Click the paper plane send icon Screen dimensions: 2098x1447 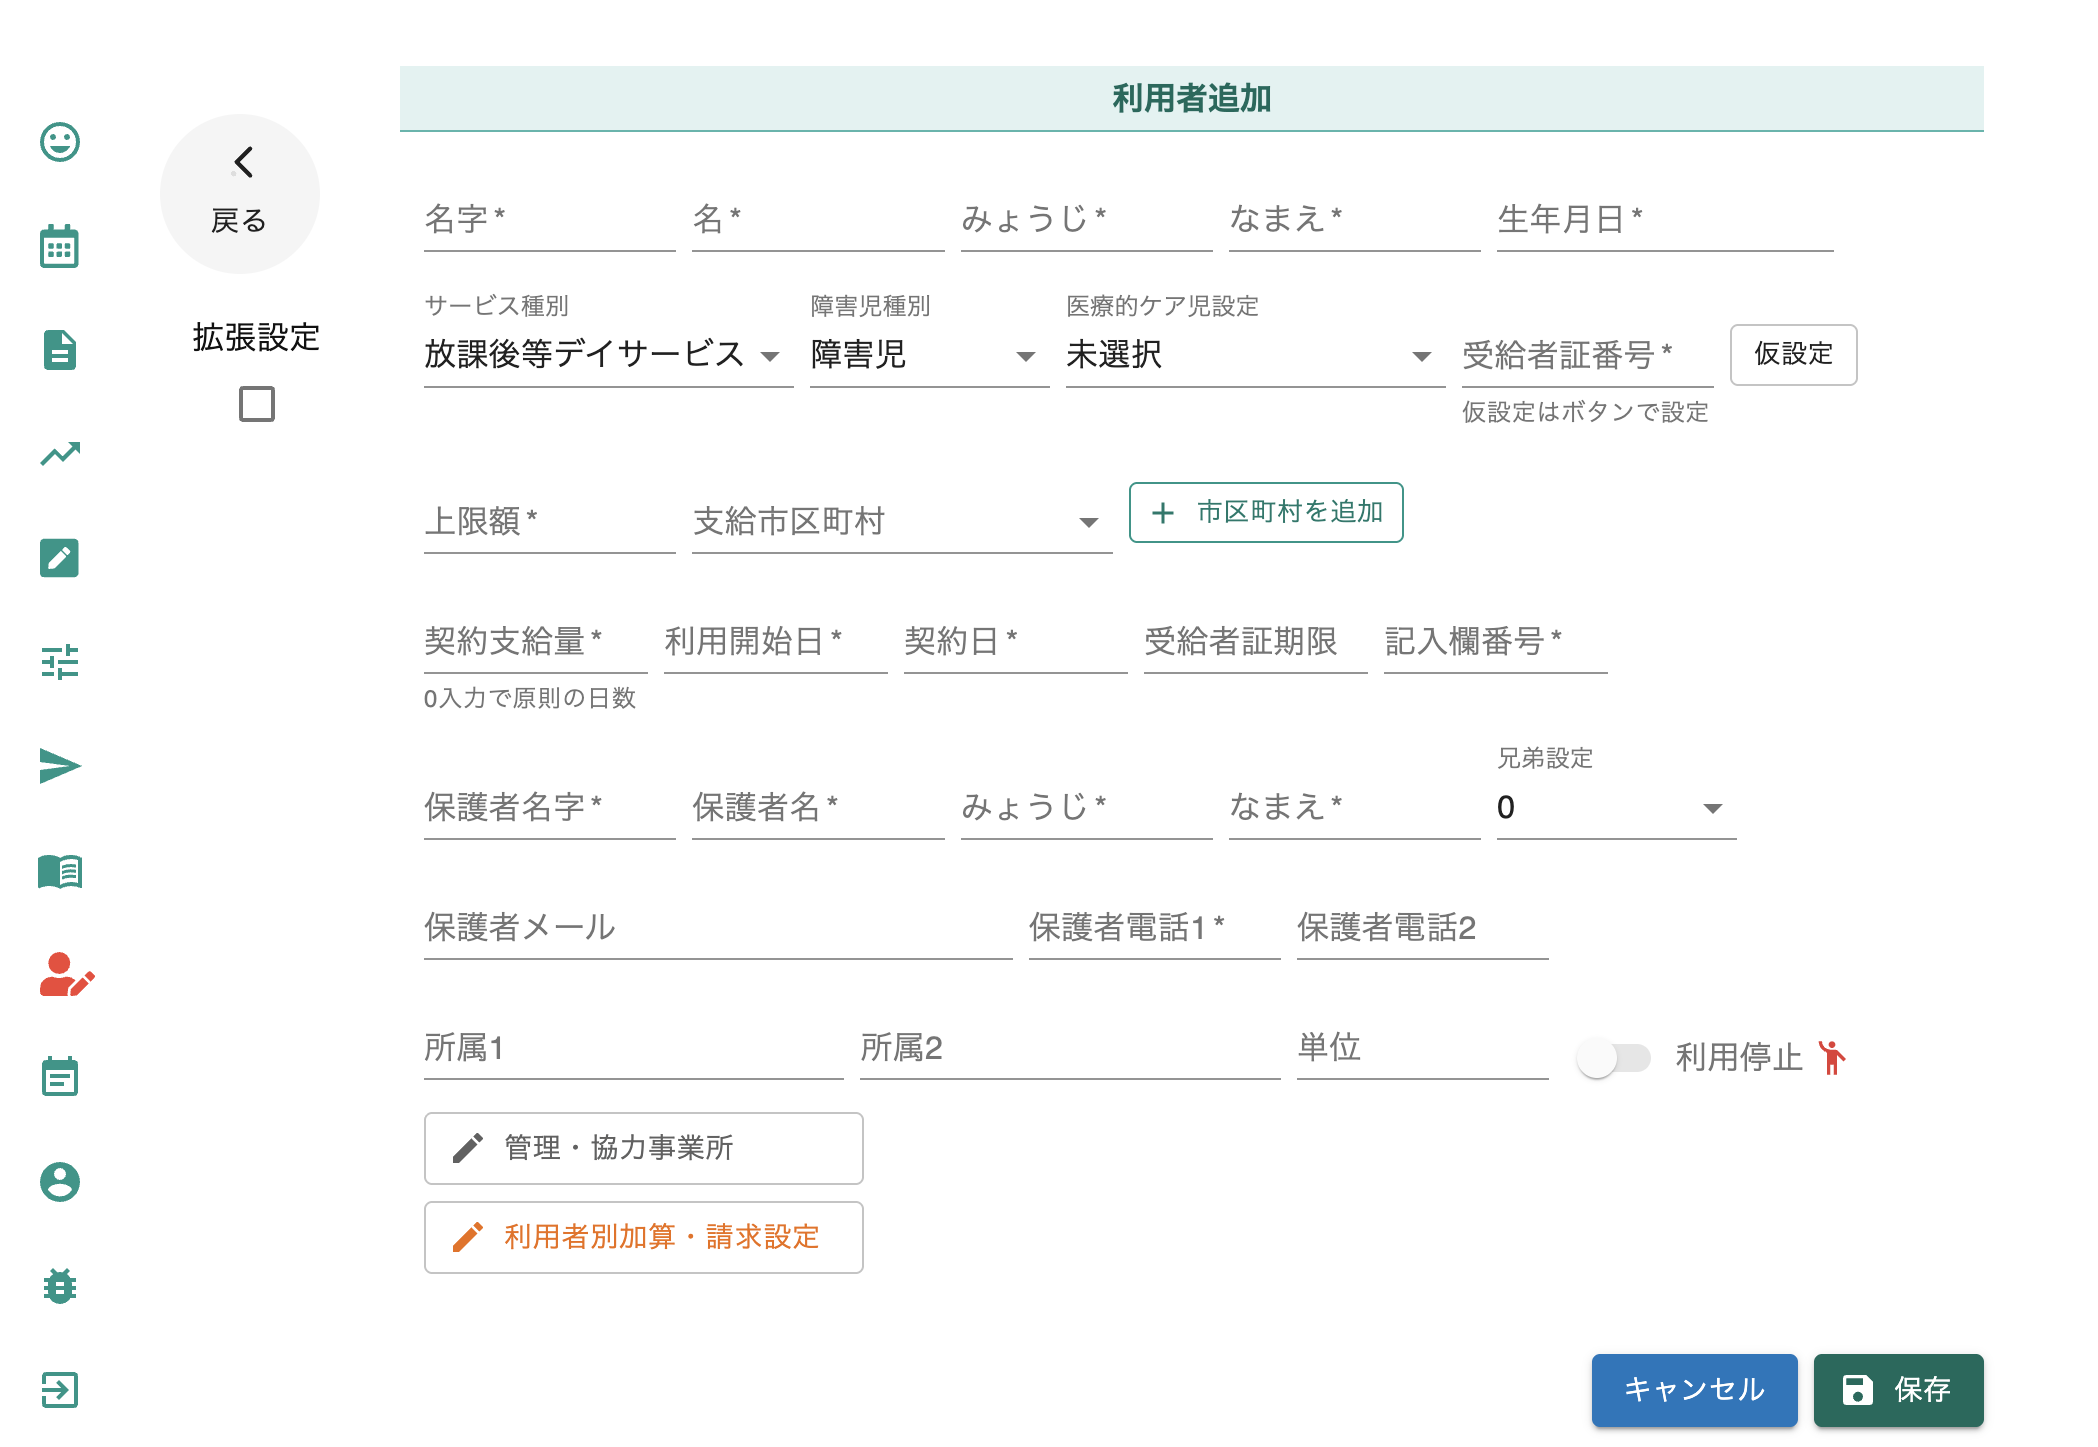[x=60, y=766]
